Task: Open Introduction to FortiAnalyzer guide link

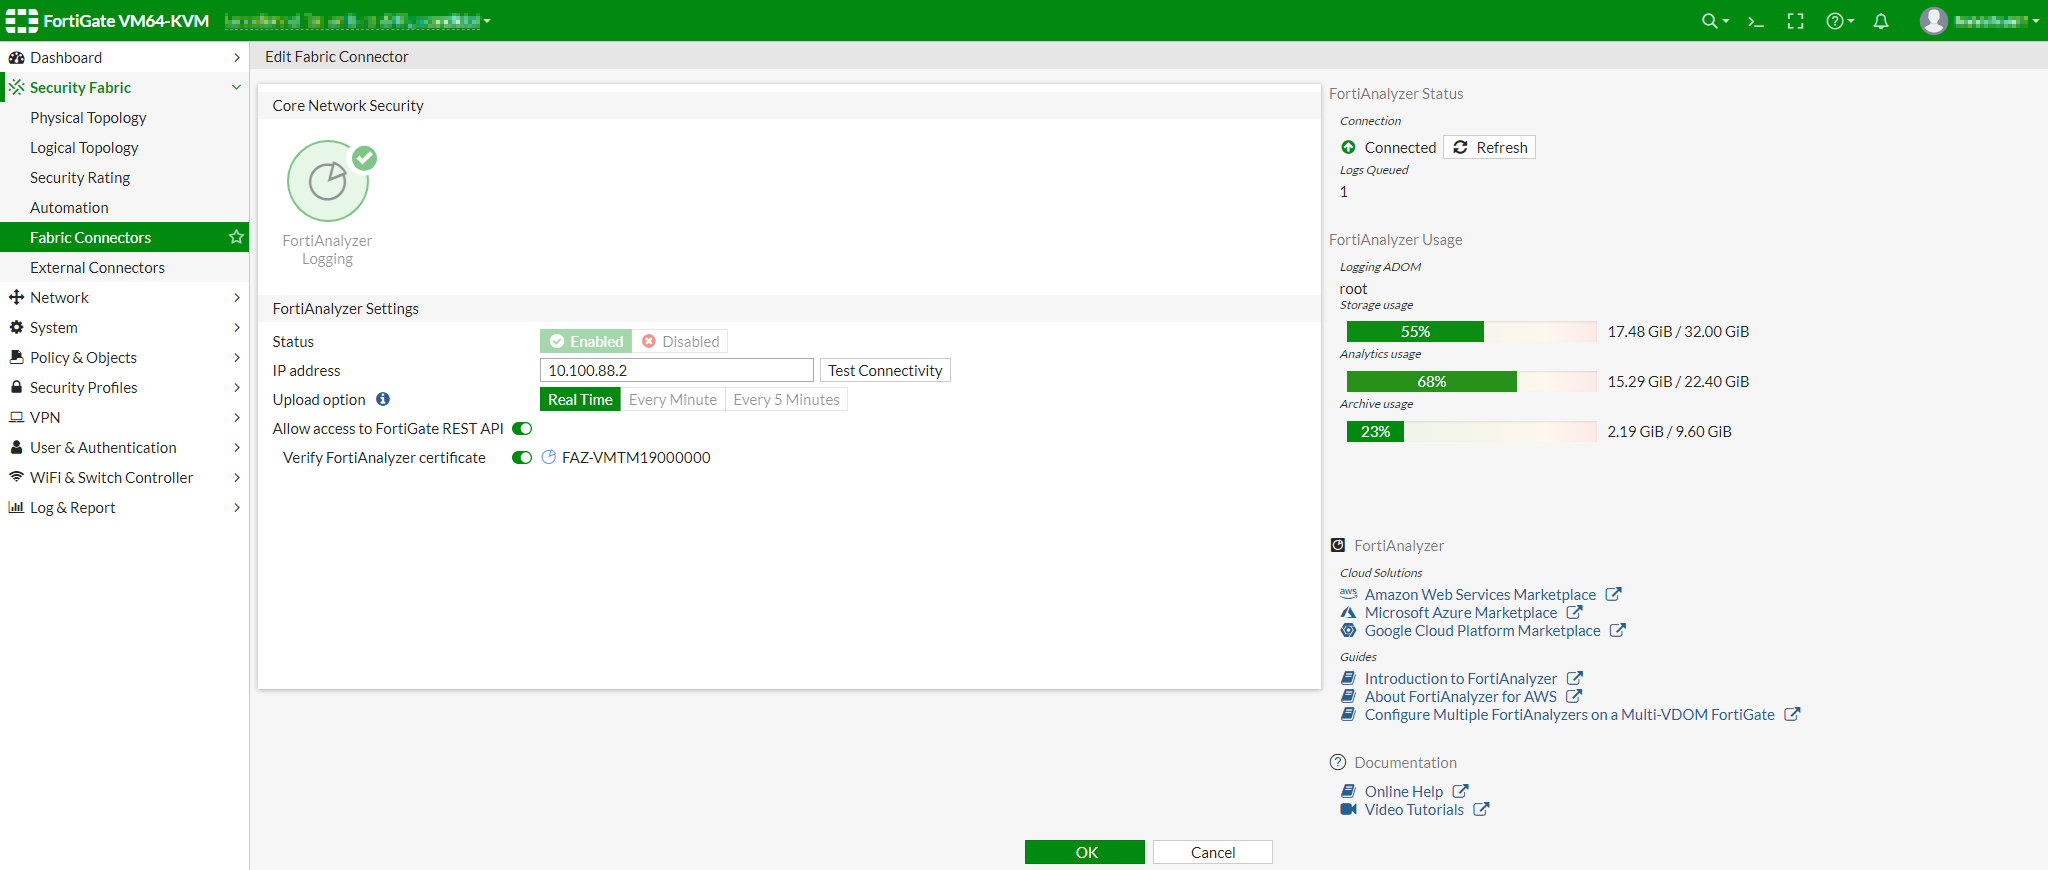Action: pos(1461,678)
